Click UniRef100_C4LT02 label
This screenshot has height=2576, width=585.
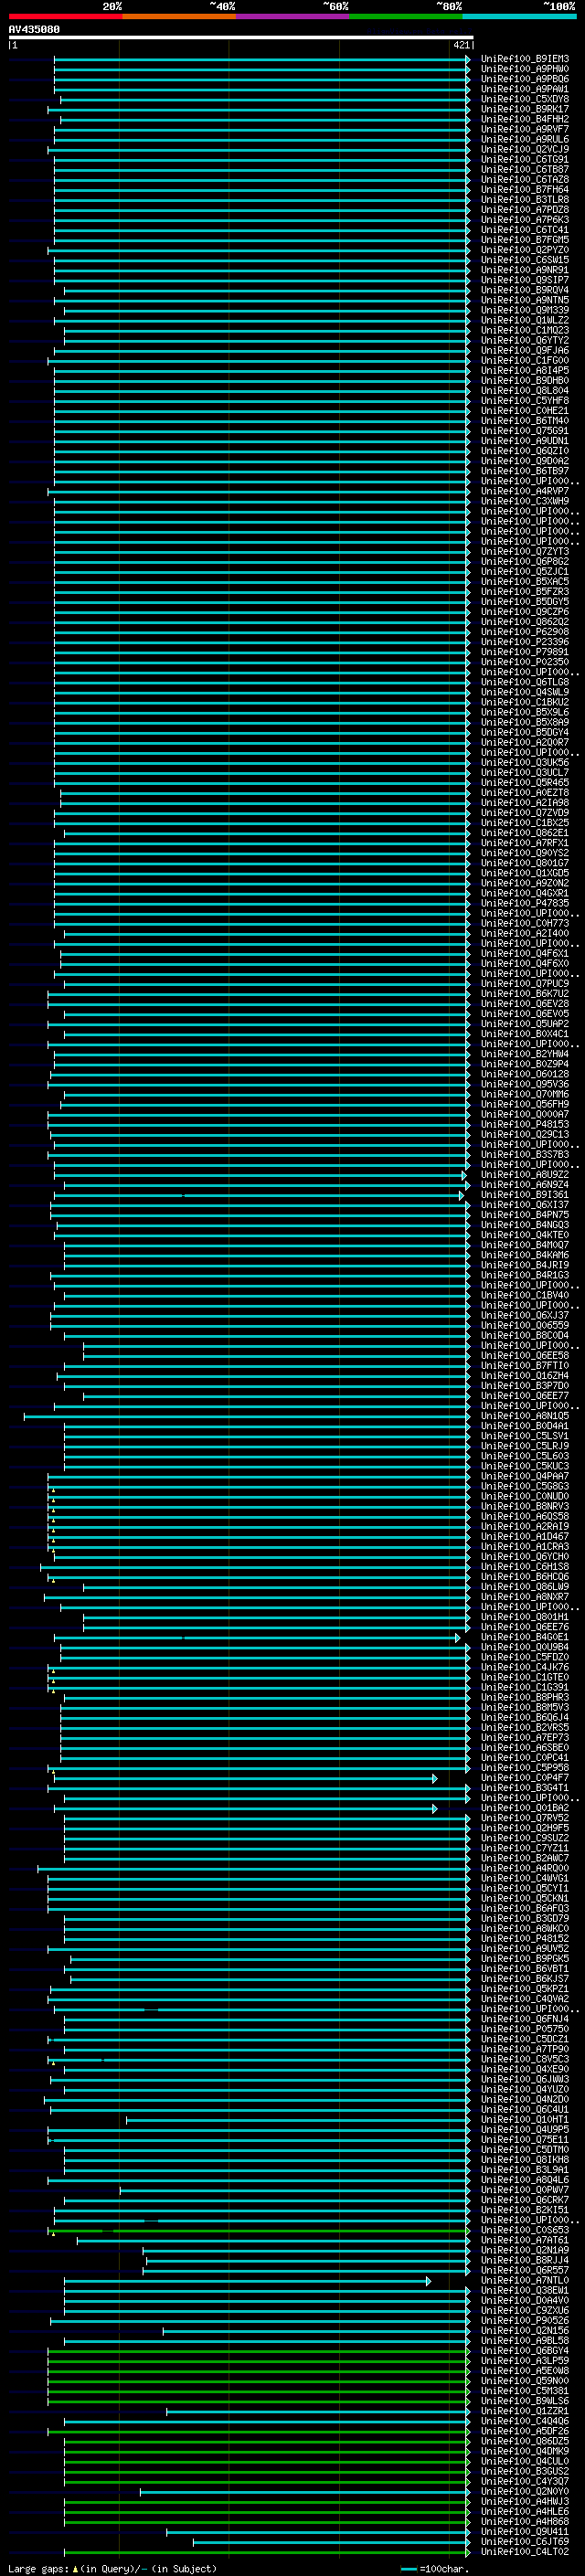click(525, 2551)
